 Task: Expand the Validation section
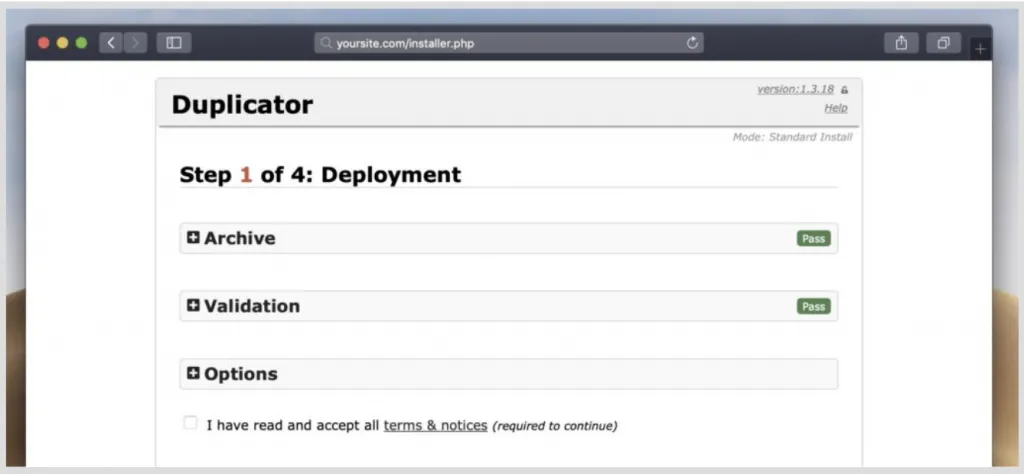pyautogui.click(x=194, y=305)
